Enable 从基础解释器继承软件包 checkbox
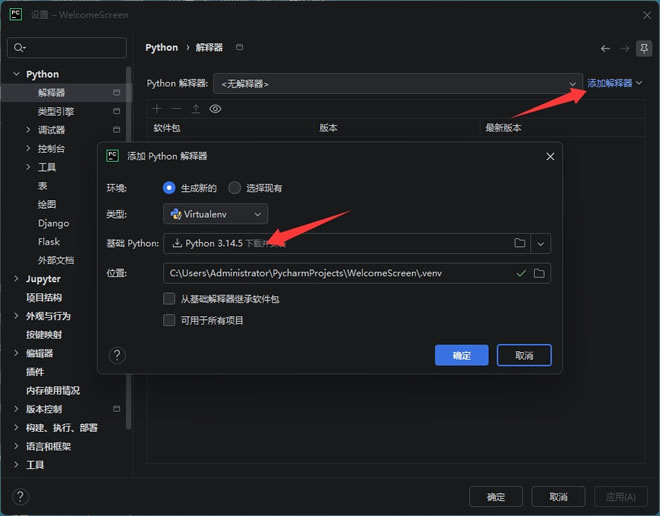660x516 pixels. click(x=169, y=299)
